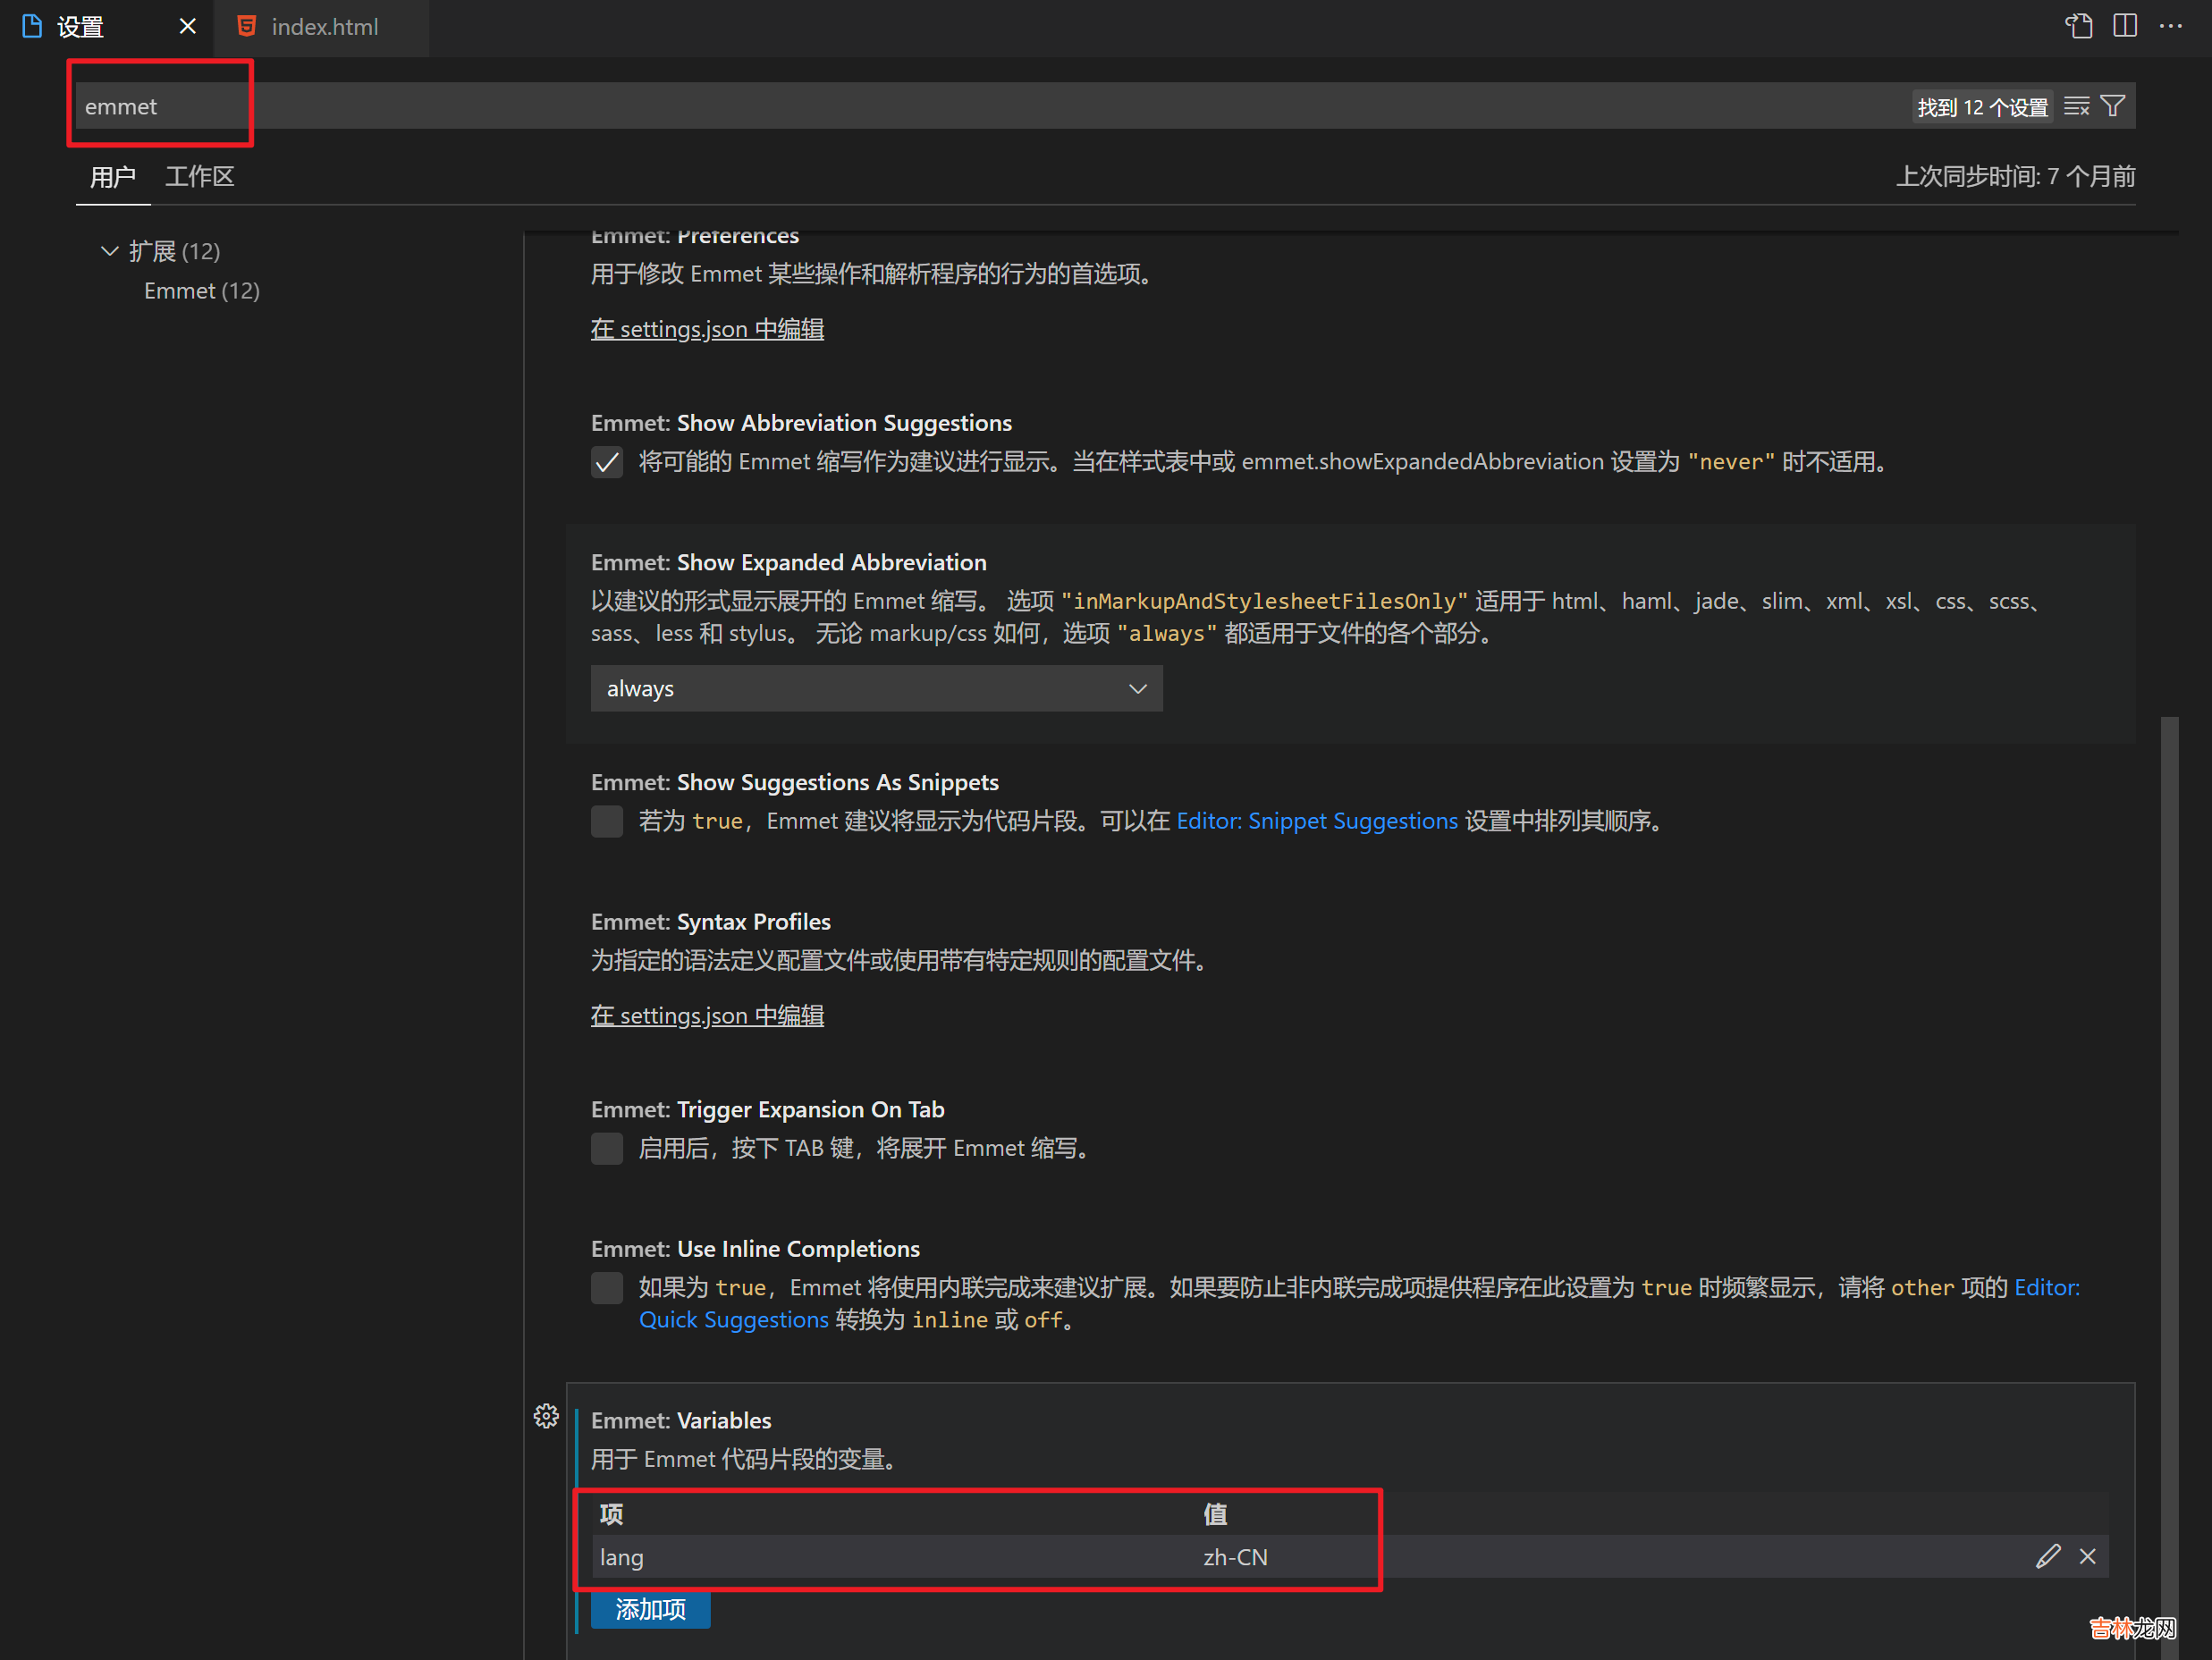Click the HTML5 icon on index.html tab
This screenshot has height=1660, width=2212.
(x=246, y=26)
